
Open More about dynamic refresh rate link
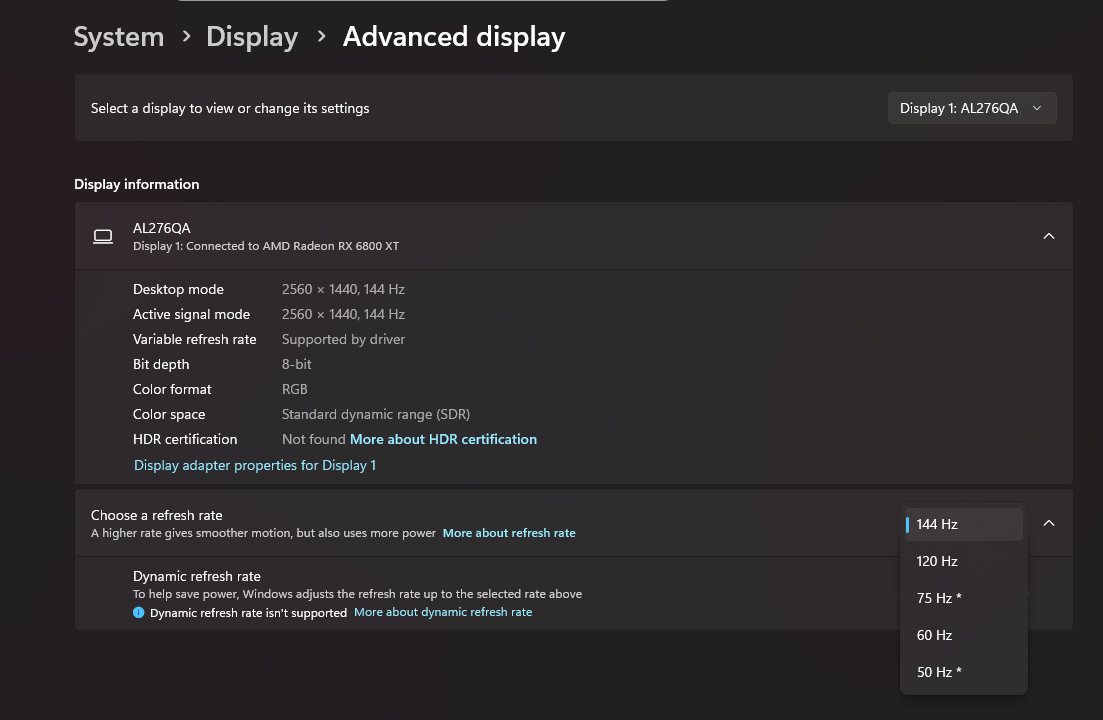point(443,612)
